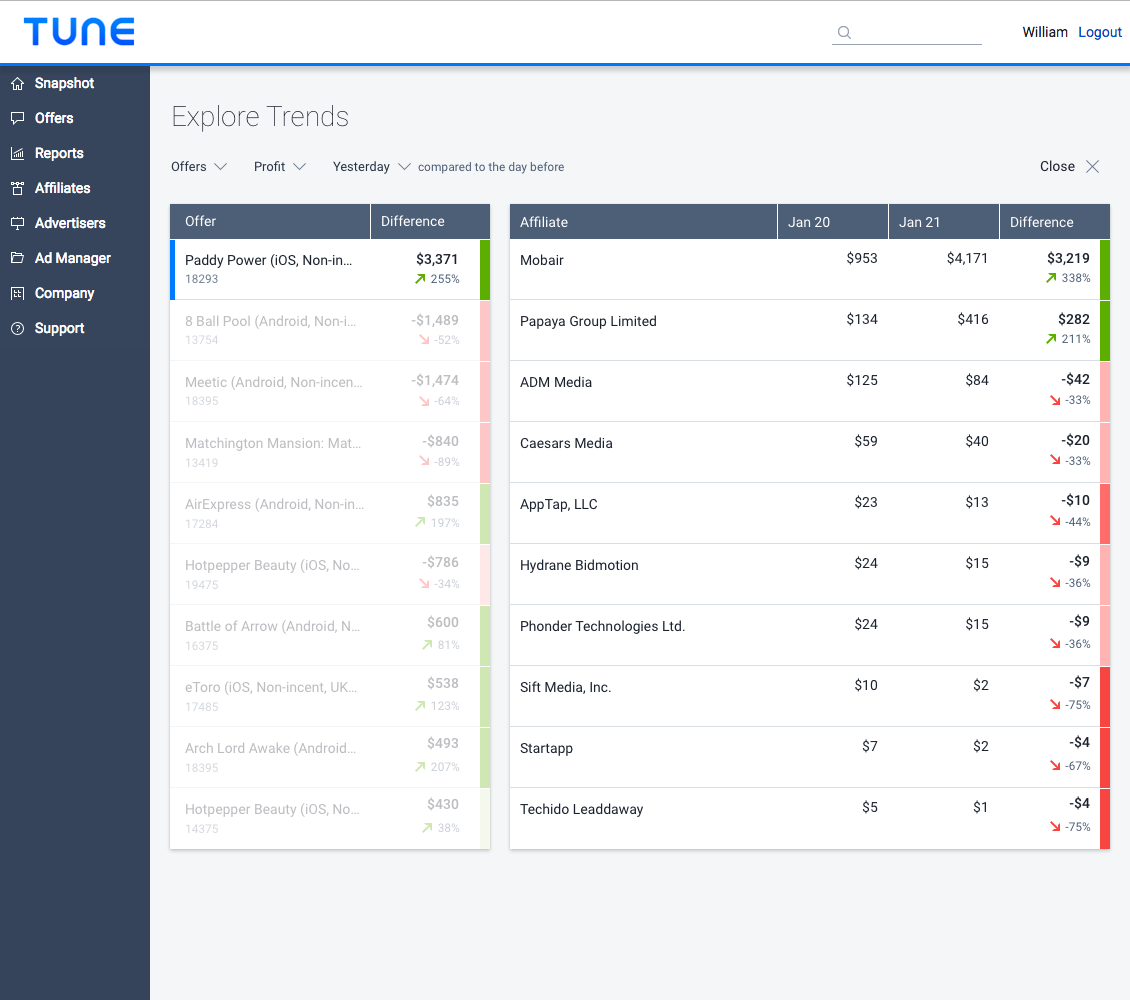Click the search magnifier icon
The width and height of the screenshot is (1130, 1000).
[844, 32]
